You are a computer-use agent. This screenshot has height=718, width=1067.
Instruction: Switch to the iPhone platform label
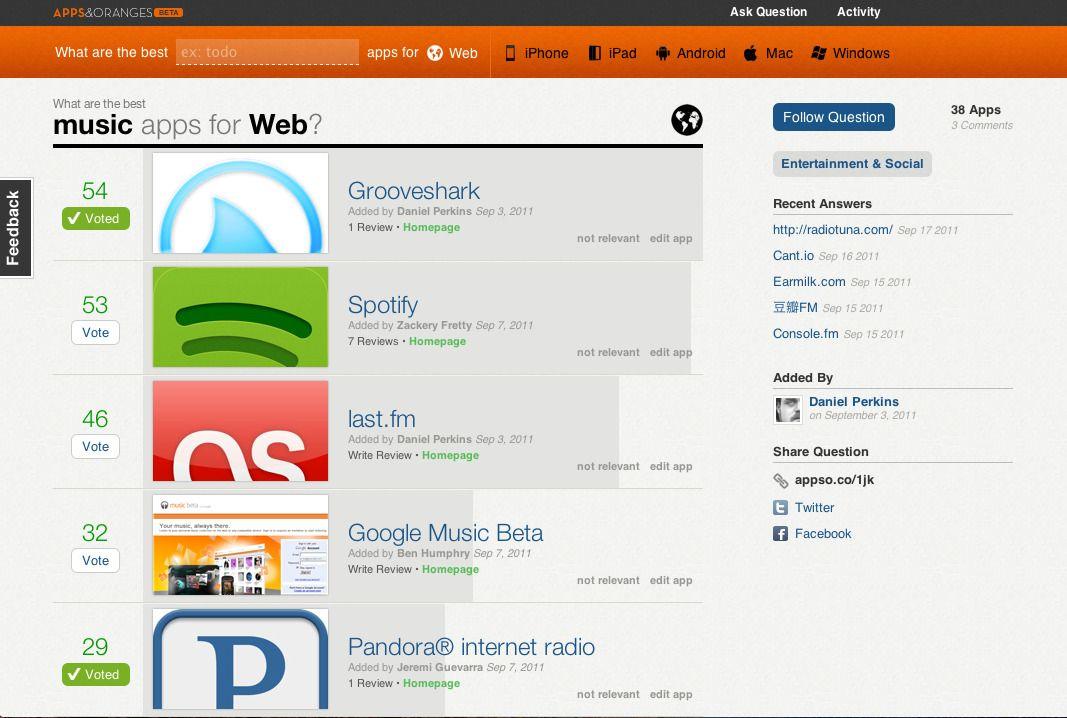[546, 53]
